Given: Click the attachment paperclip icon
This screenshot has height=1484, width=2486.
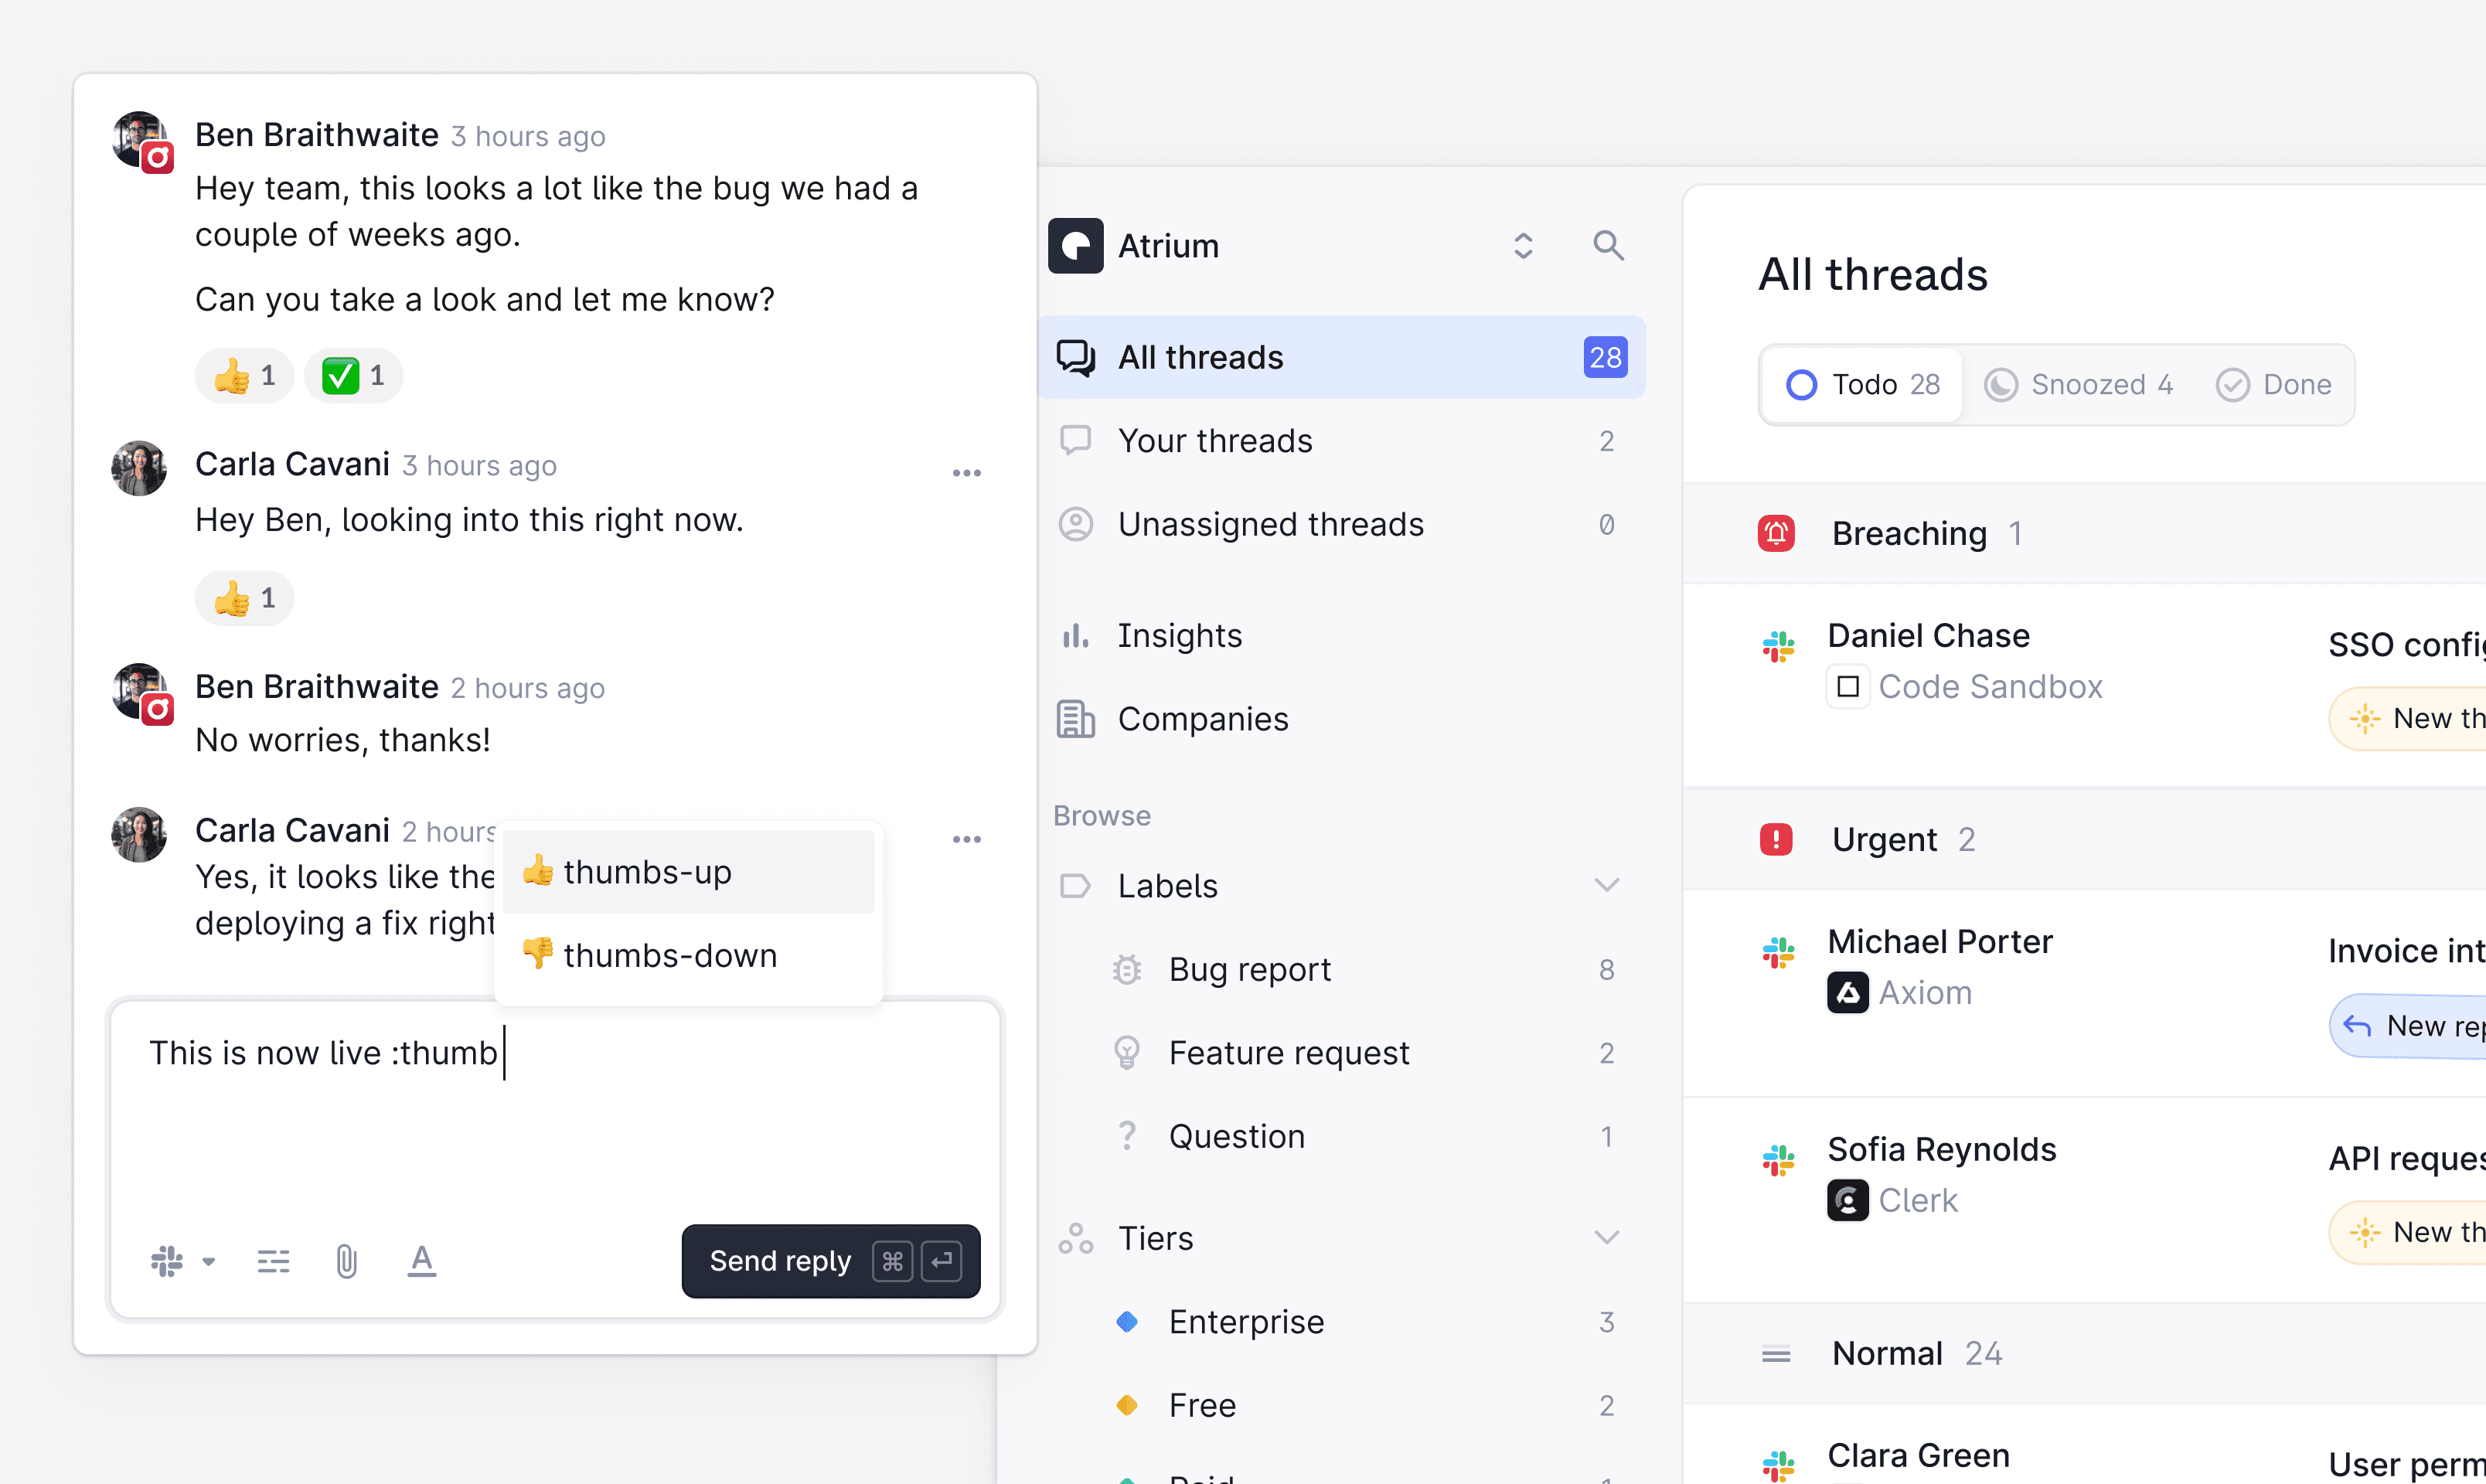Looking at the screenshot, I should click(346, 1261).
